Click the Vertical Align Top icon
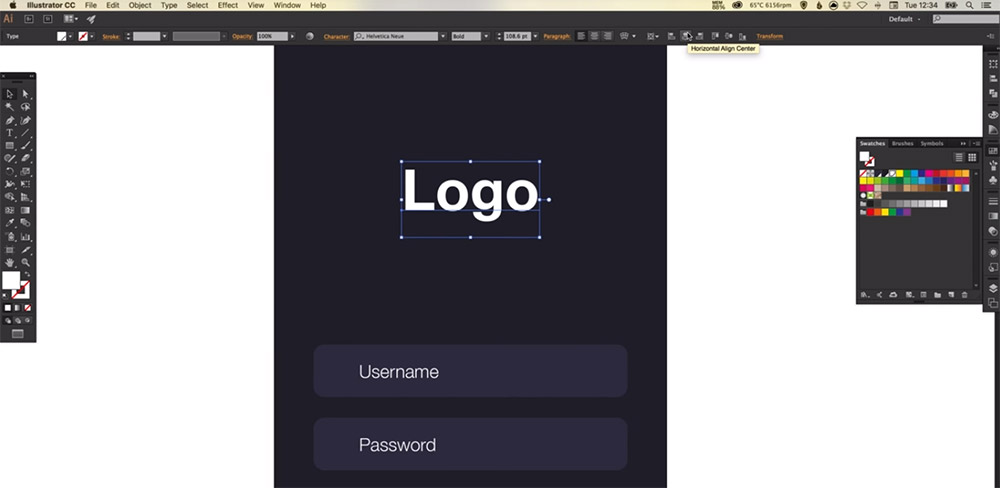The image size is (1000, 488). [715, 36]
